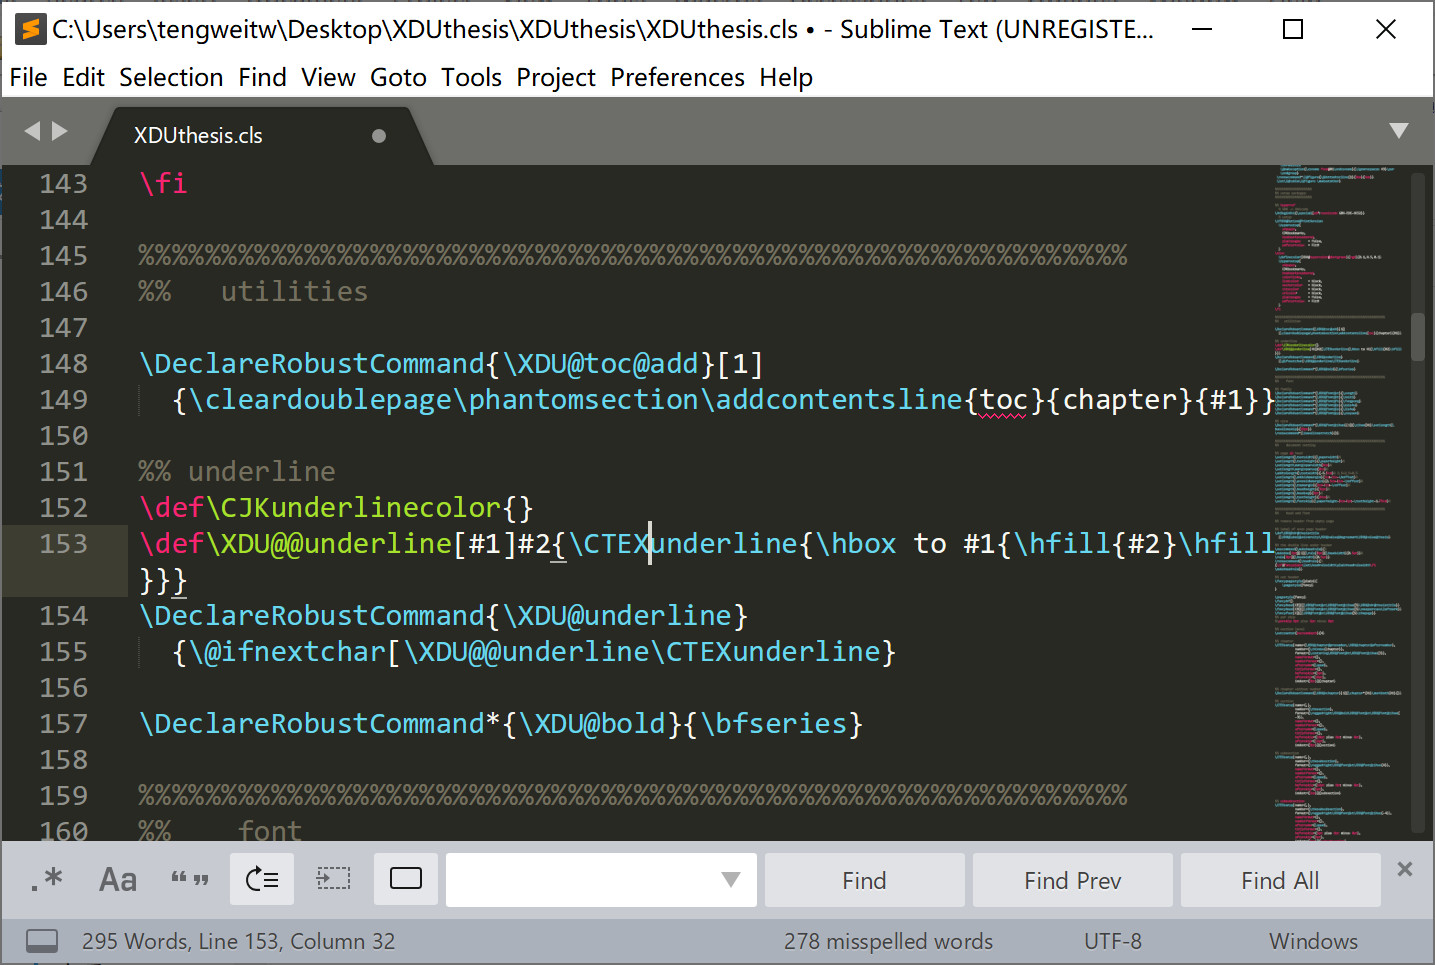1435x965 pixels.
Task: Click the Sublime Text title bar icon
Action: click(x=31, y=29)
